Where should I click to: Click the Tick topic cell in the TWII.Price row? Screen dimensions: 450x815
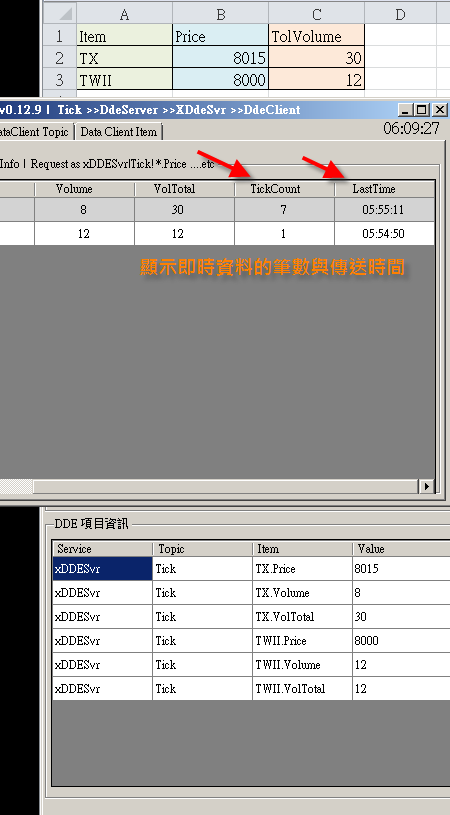coord(203,640)
